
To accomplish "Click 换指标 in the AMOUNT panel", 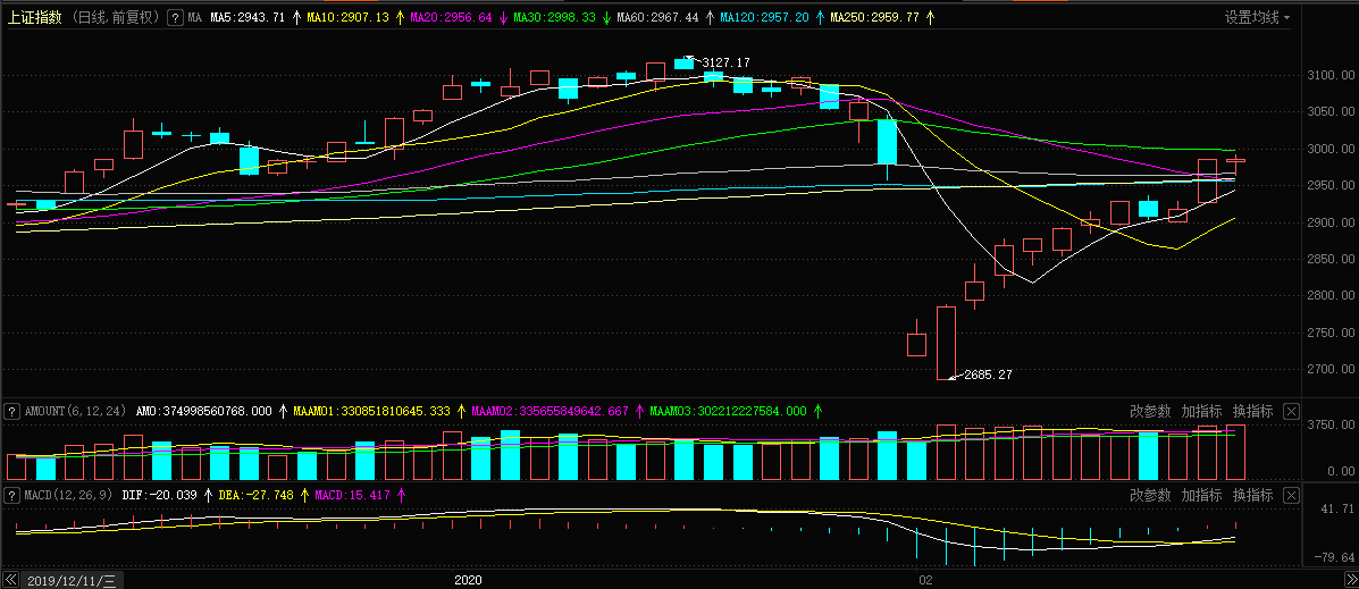I will click(x=1252, y=411).
